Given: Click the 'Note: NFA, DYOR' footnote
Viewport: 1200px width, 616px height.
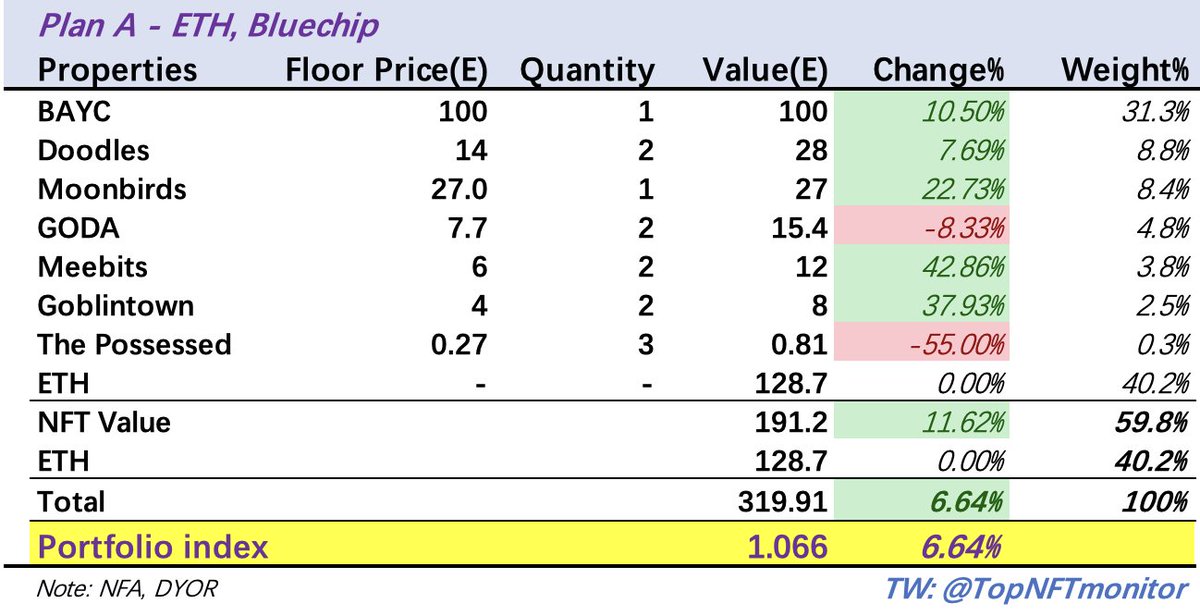Looking at the screenshot, I should click(126, 590).
